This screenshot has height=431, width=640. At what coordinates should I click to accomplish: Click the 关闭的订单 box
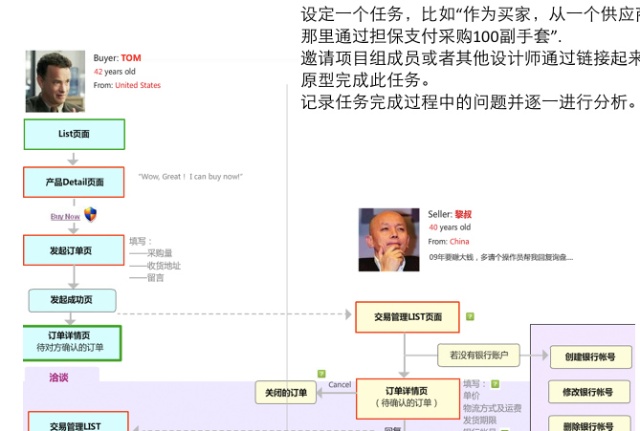[x=286, y=393]
